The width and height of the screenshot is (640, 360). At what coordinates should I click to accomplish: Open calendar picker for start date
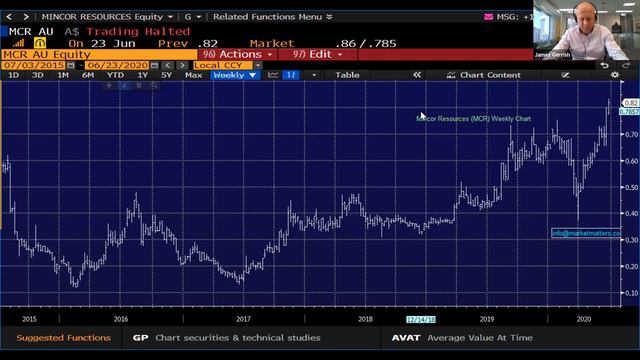point(71,65)
